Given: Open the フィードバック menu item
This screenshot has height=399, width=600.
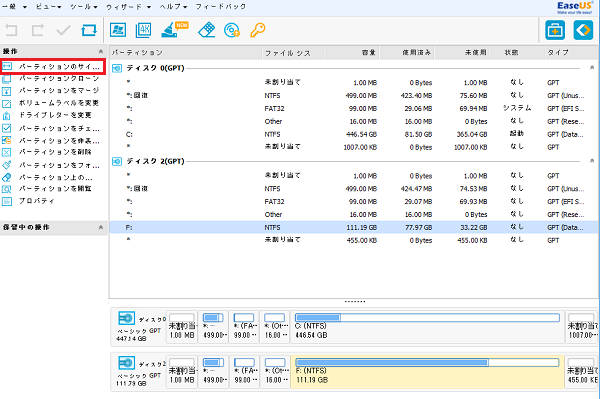Looking at the screenshot, I should pos(220,7).
